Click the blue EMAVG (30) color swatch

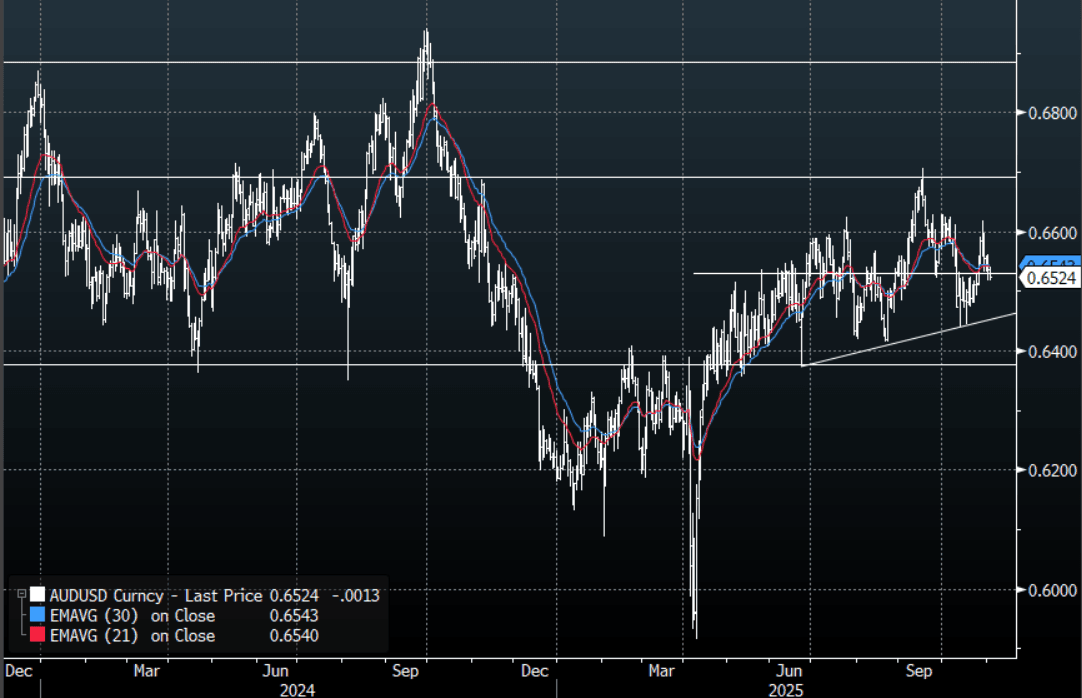click(38, 615)
